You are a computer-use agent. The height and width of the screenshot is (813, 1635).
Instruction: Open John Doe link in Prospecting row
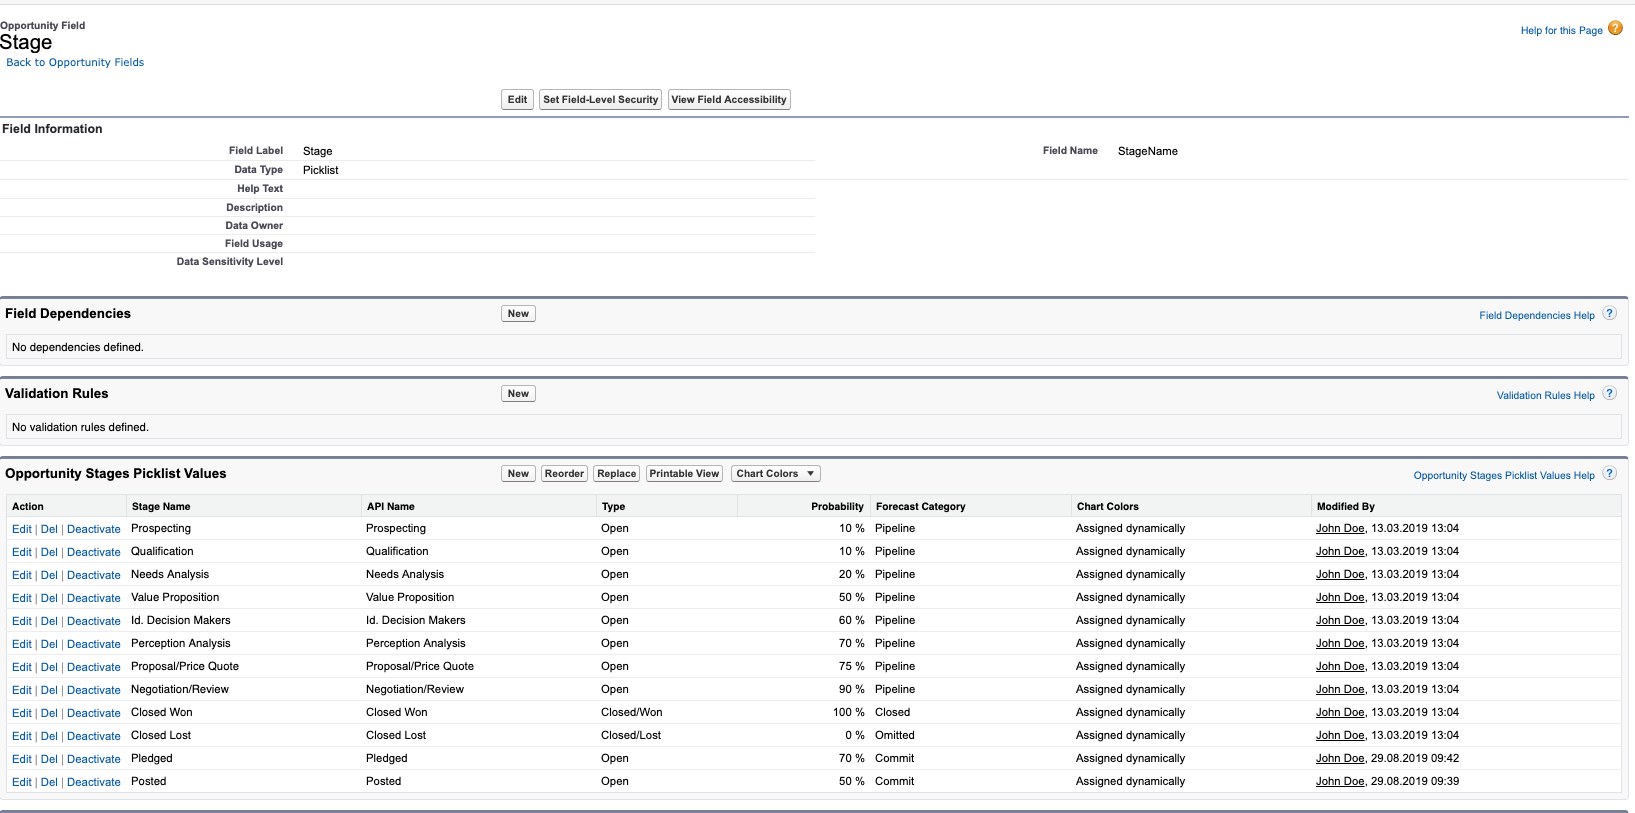point(1340,528)
